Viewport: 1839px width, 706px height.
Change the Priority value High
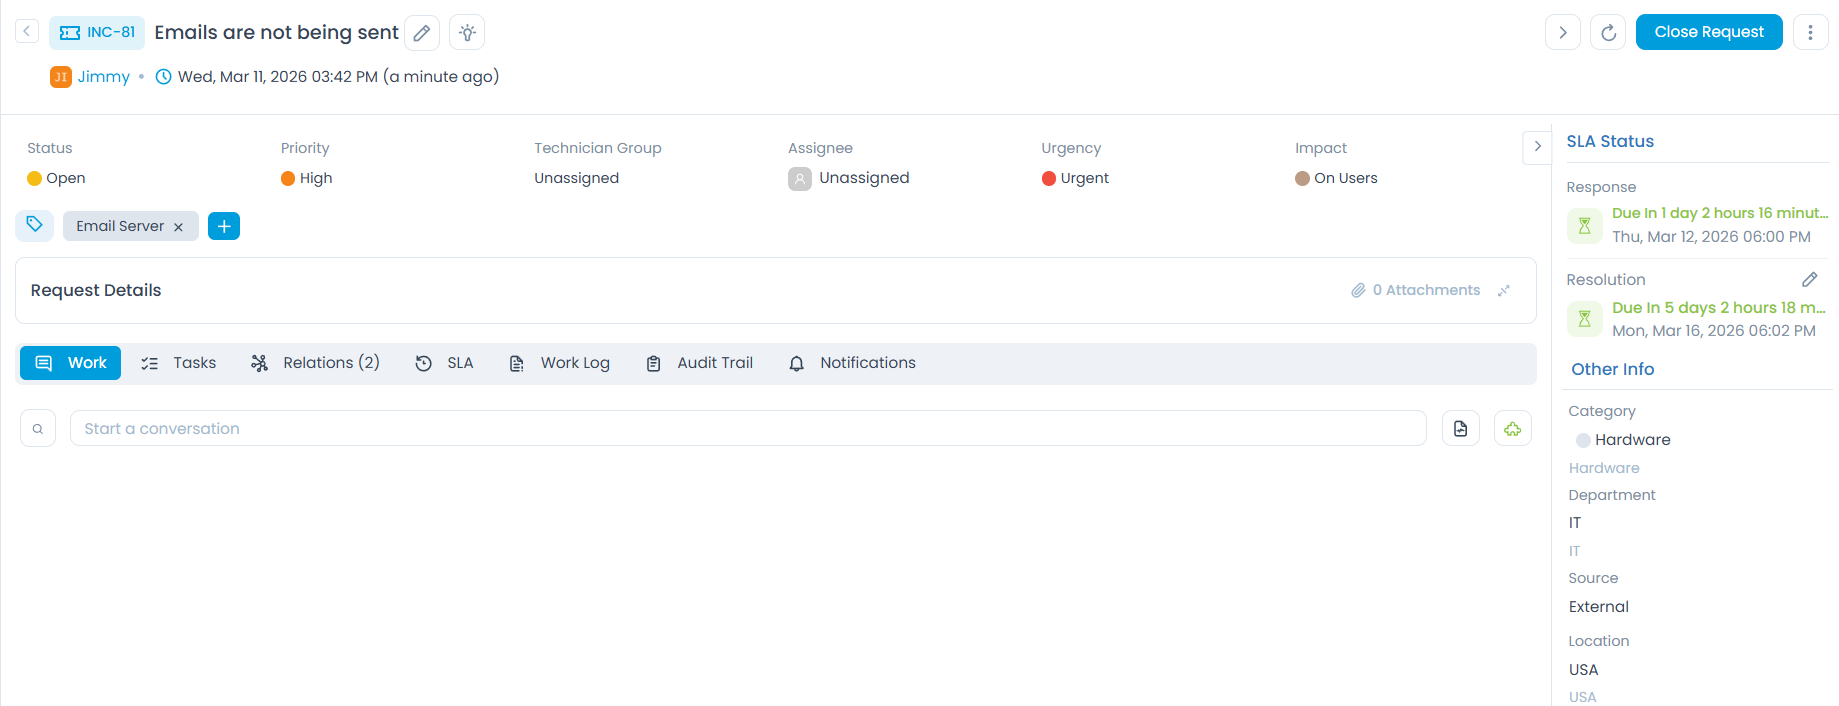(x=315, y=178)
